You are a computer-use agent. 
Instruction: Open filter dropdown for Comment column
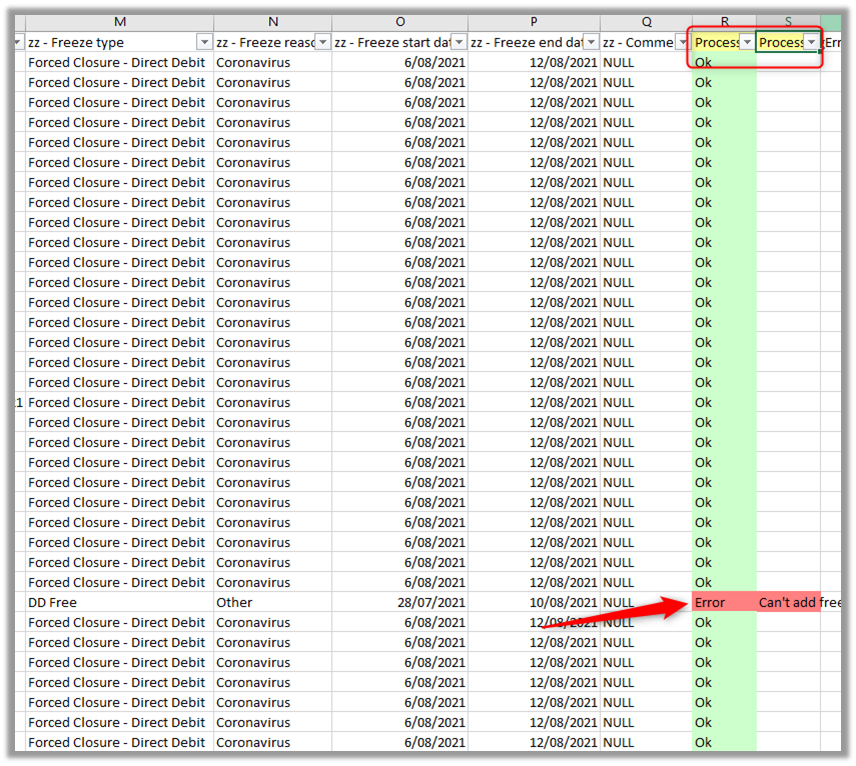[x=682, y=43]
